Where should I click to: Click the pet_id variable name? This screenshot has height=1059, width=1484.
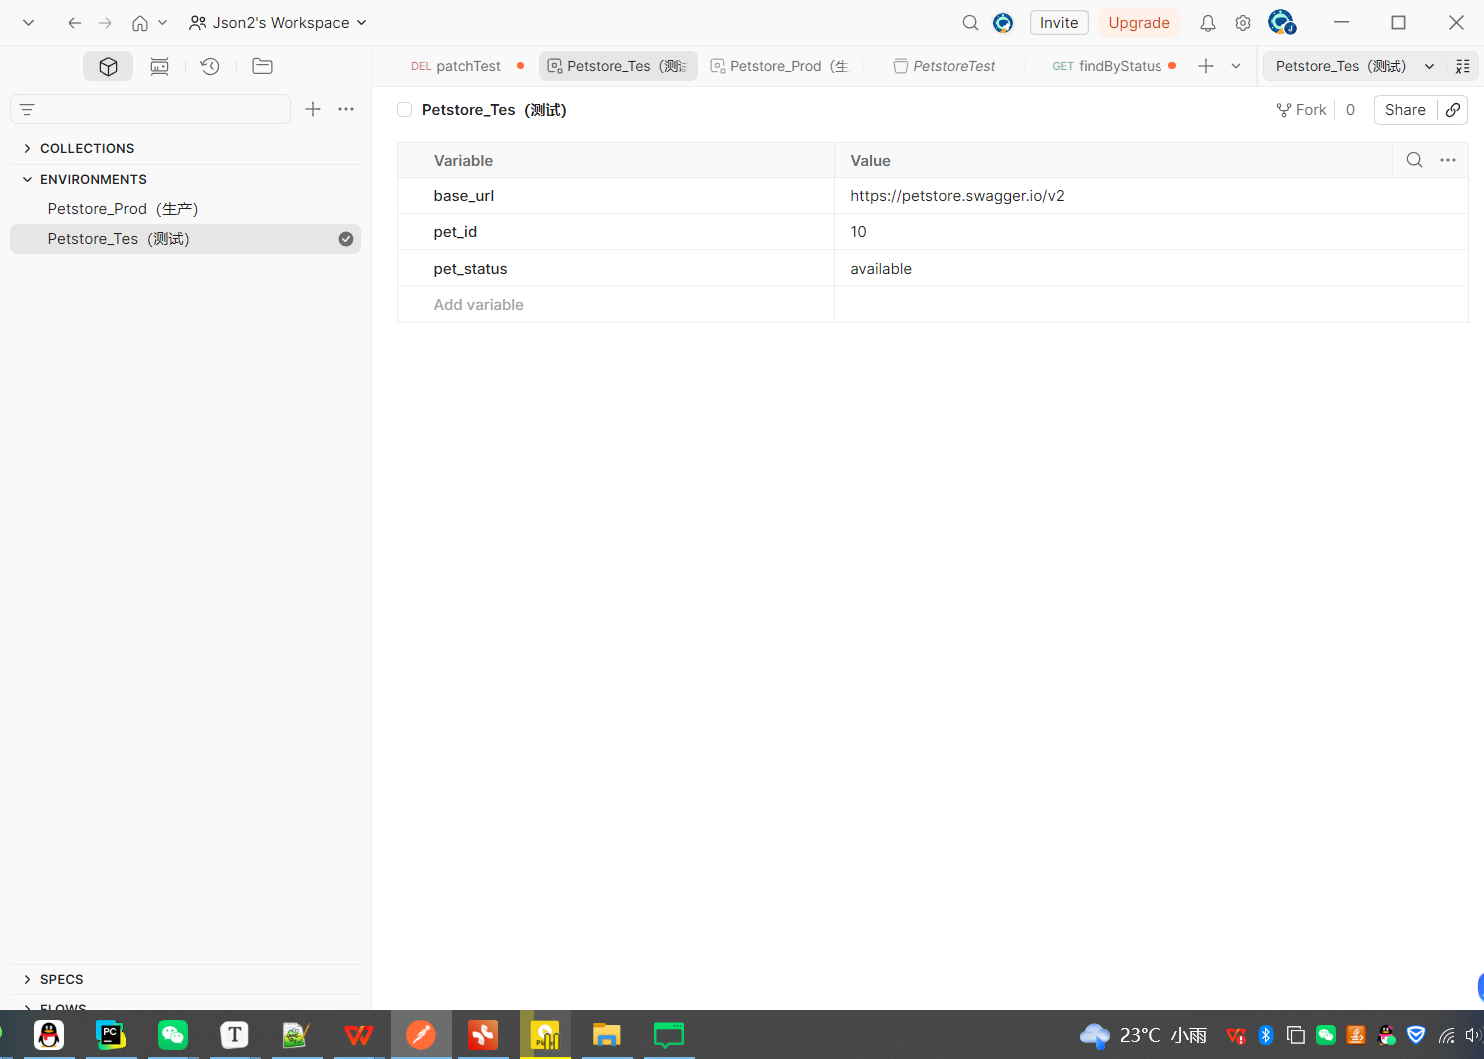(455, 232)
